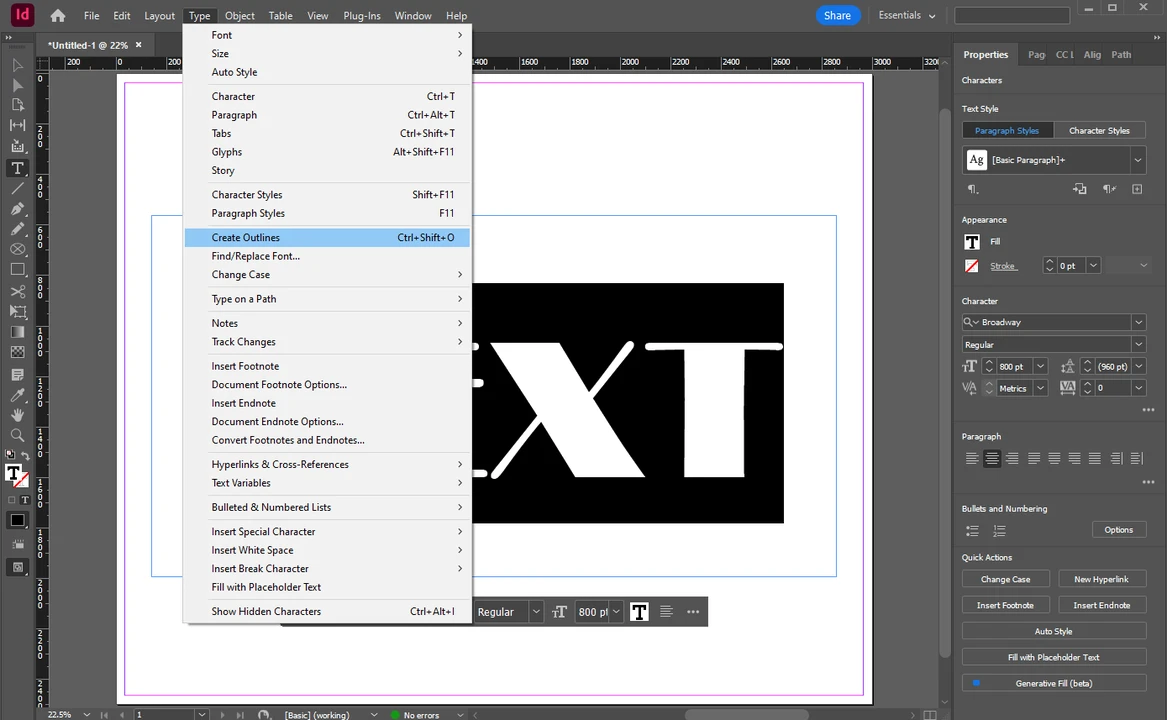Toggle Formatting Affects Container in toolbar
This screenshot has height=720, width=1167.
pyautogui.click(x=11, y=500)
